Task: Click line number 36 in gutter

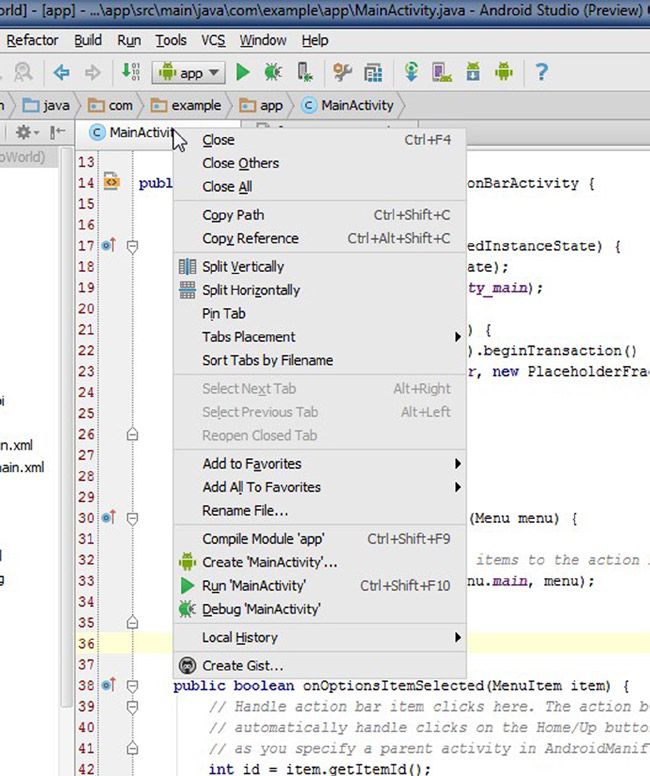Action: (x=86, y=643)
